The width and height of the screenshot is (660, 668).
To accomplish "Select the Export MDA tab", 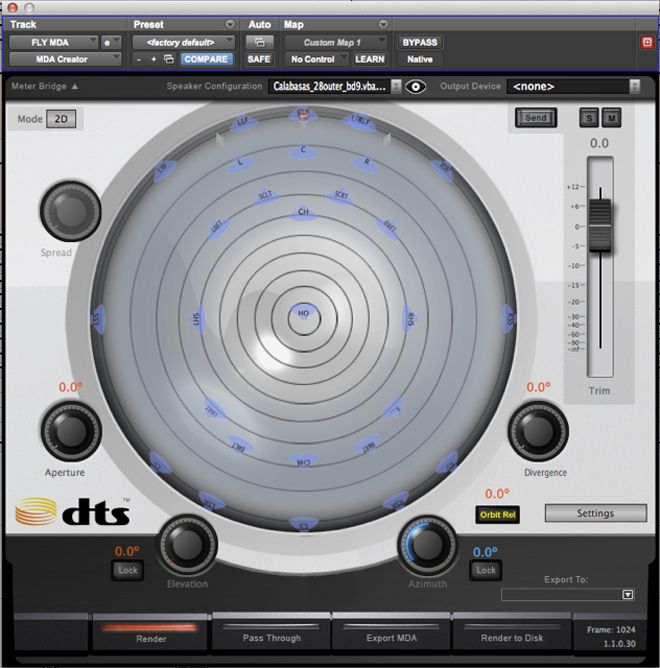I will pyautogui.click(x=391, y=637).
